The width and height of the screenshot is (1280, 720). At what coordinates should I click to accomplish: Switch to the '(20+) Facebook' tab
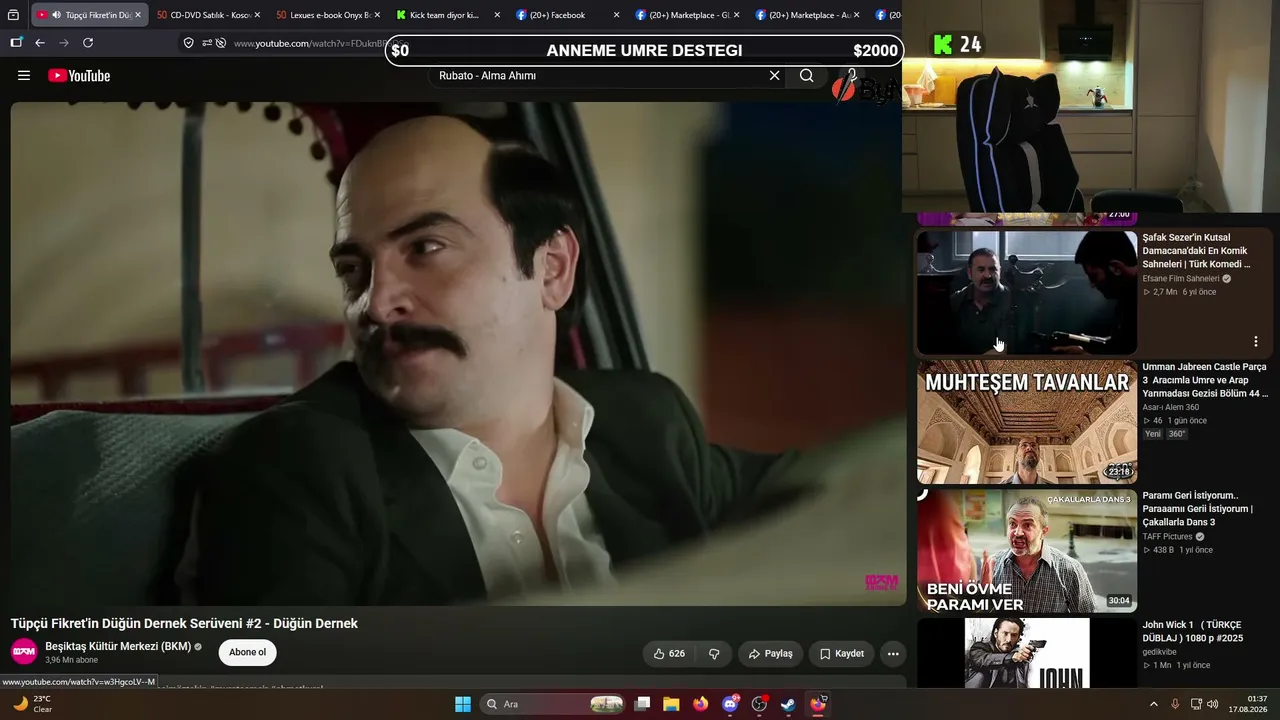tap(568, 15)
